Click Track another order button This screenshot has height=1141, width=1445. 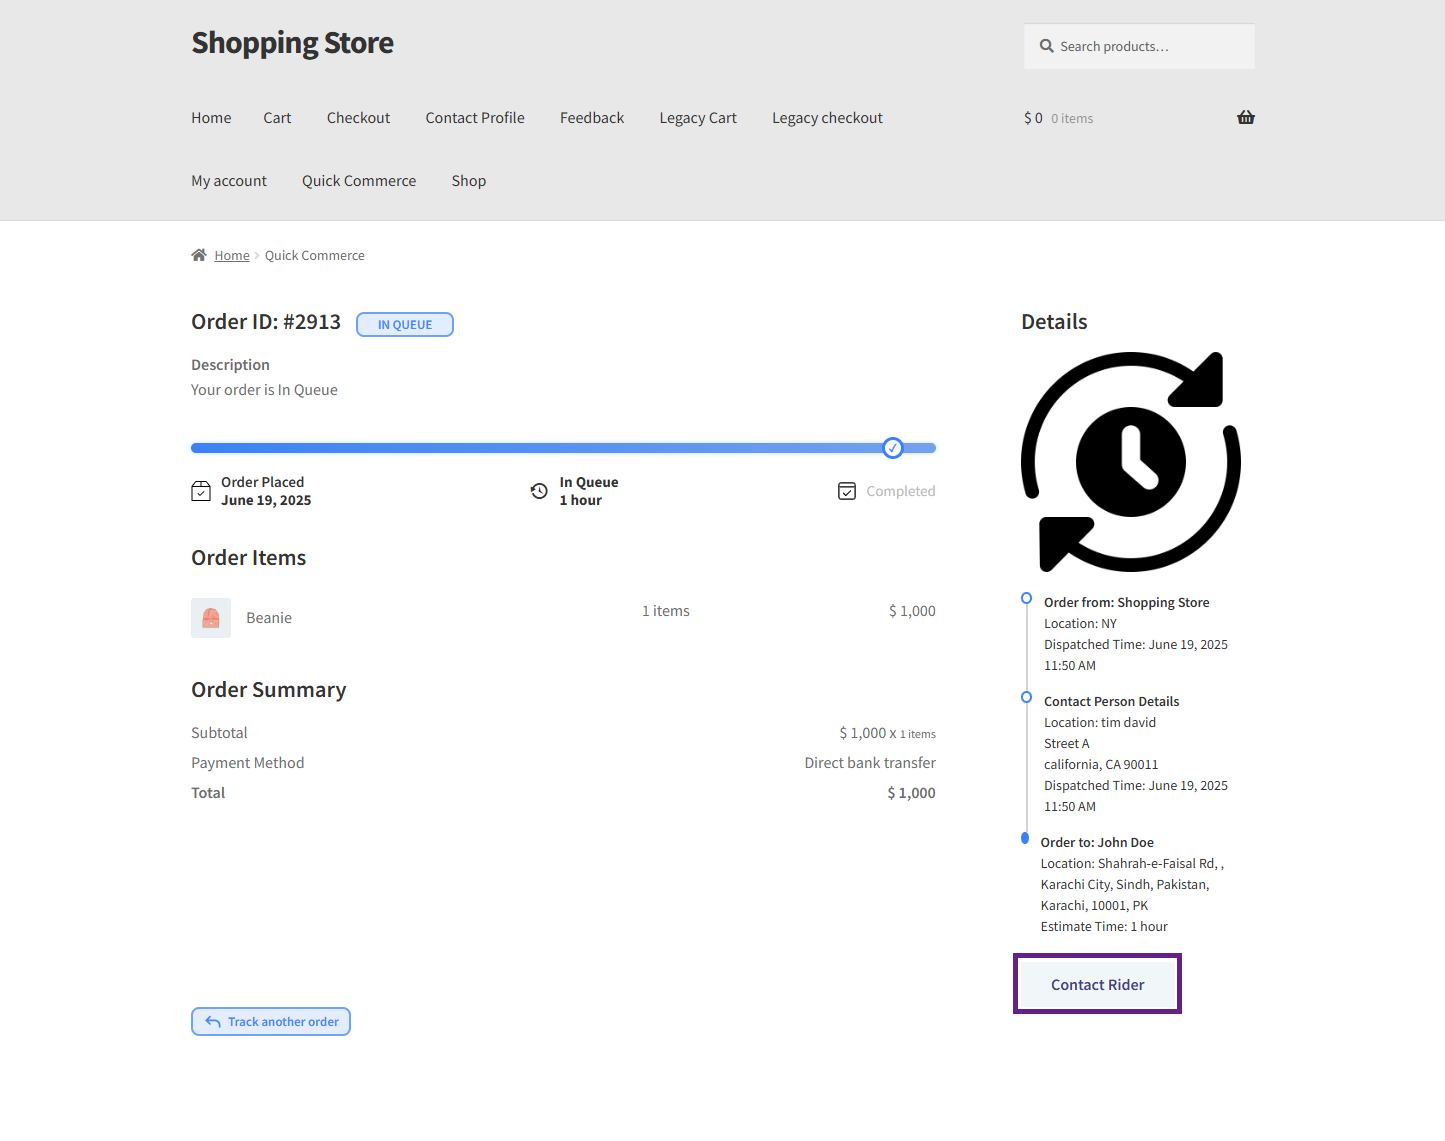pyautogui.click(x=271, y=1021)
